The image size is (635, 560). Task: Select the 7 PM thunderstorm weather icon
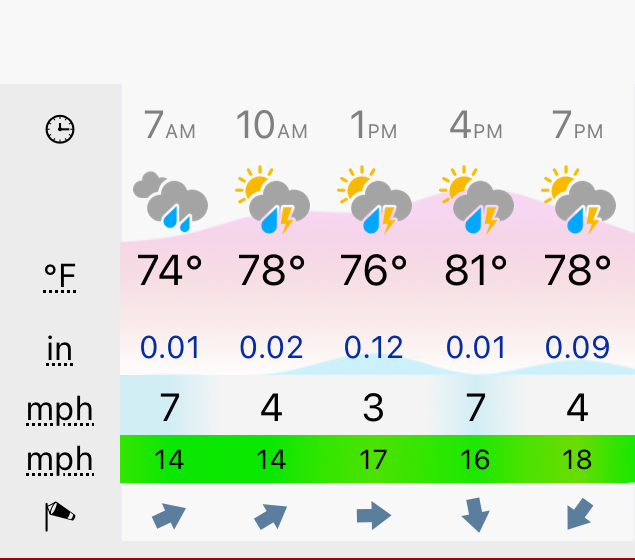click(x=579, y=200)
